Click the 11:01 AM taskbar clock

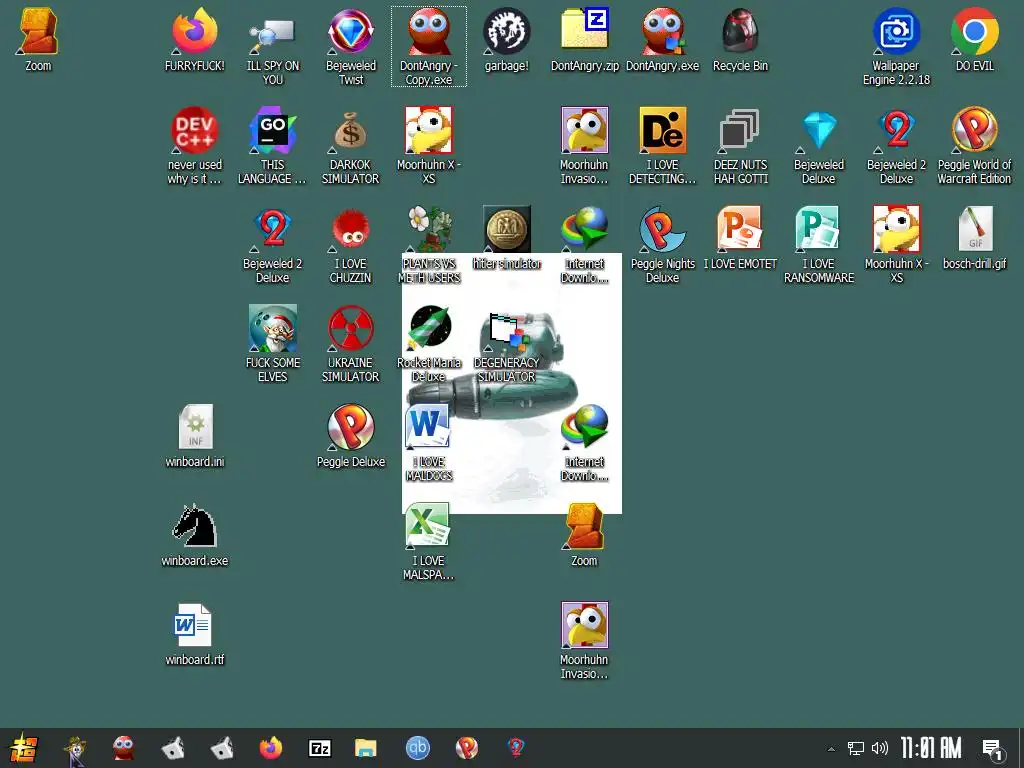[x=931, y=748]
